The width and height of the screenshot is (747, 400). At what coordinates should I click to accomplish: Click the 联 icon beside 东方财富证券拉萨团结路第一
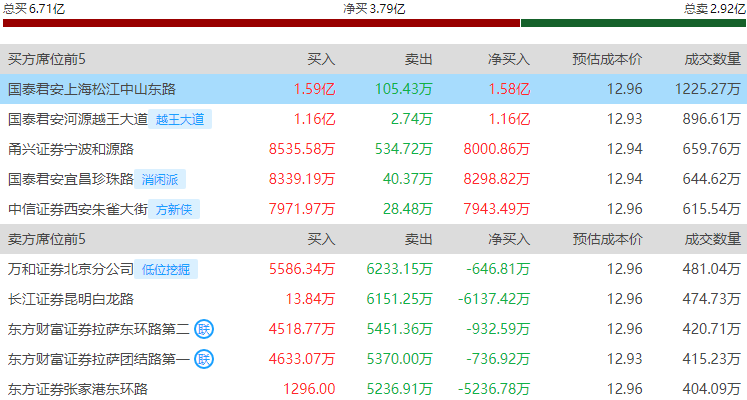tap(204, 359)
